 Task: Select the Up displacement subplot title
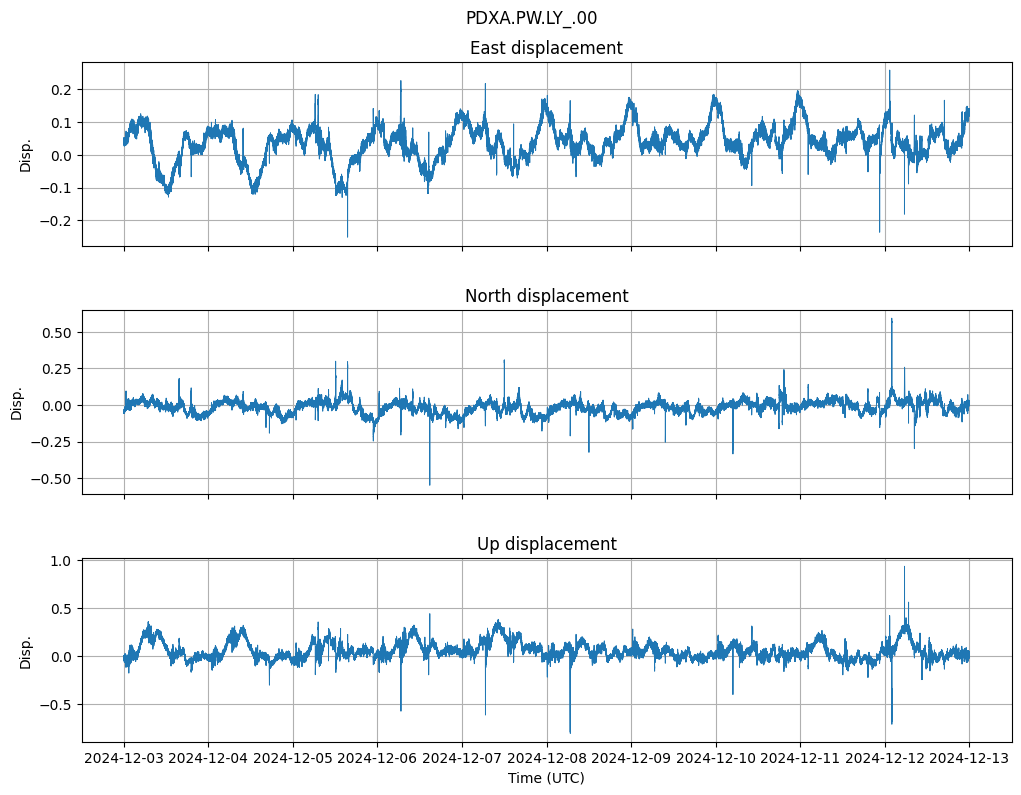tap(546, 544)
